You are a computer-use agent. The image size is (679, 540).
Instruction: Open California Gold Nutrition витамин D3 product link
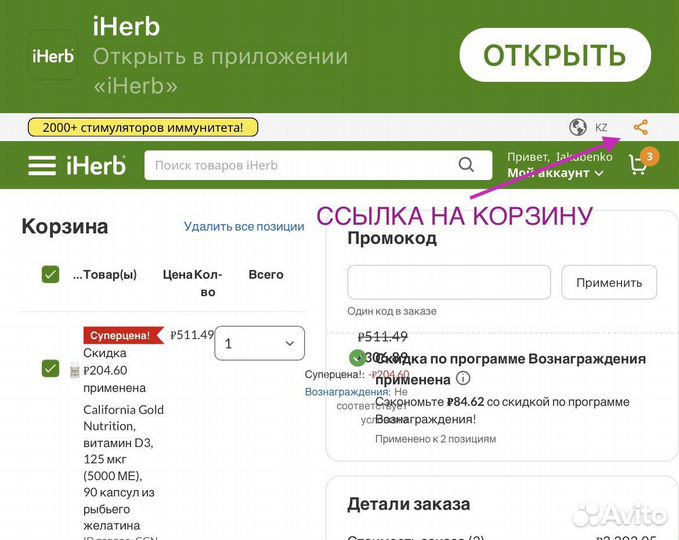point(123,467)
